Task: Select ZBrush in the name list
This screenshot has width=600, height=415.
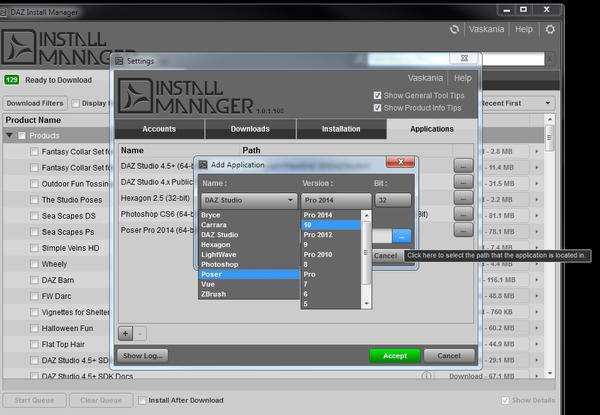Action: (x=249, y=294)
